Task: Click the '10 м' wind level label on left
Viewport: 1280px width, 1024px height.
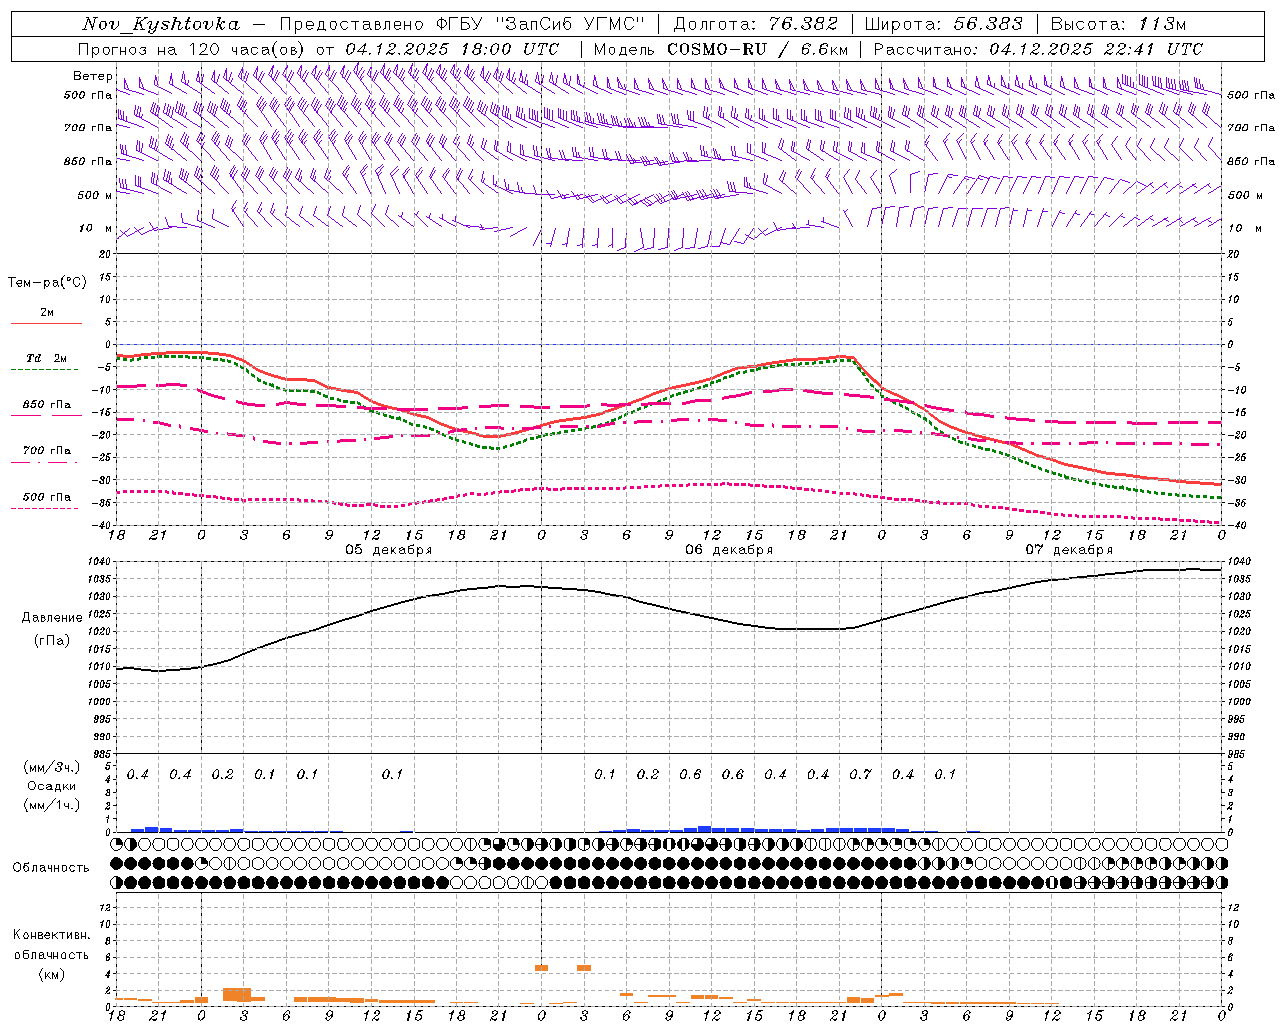Action: tap(96, 228)
